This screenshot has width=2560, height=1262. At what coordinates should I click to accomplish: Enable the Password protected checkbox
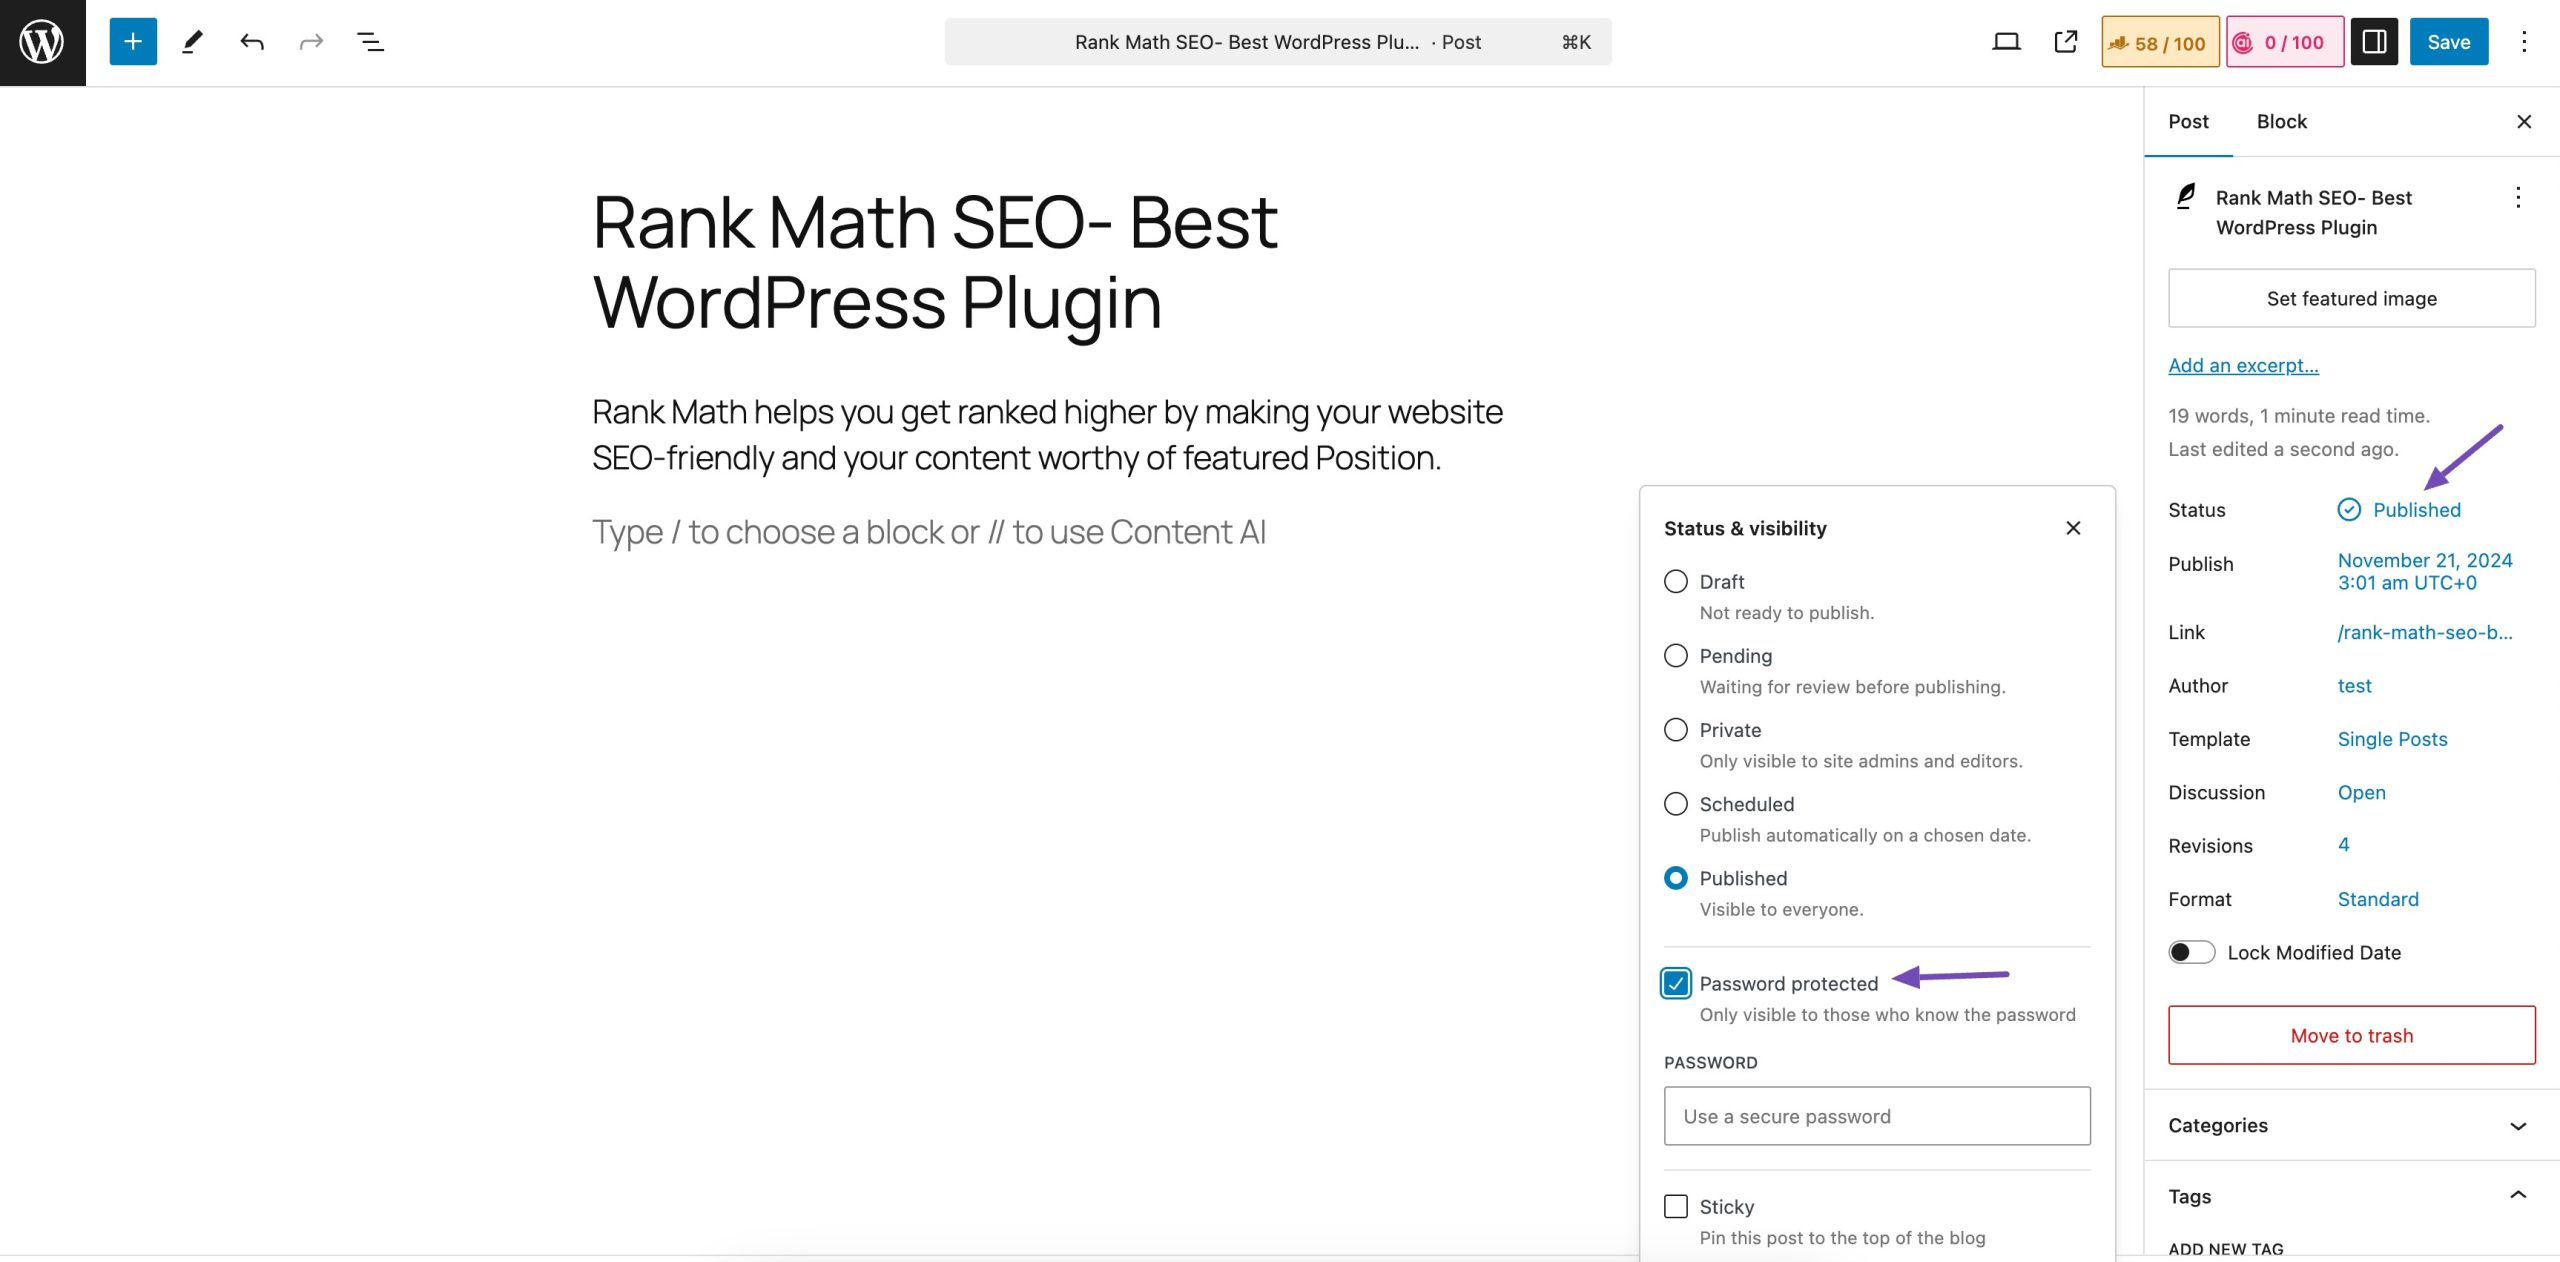pyautogui.click(x=1675, y=981)
